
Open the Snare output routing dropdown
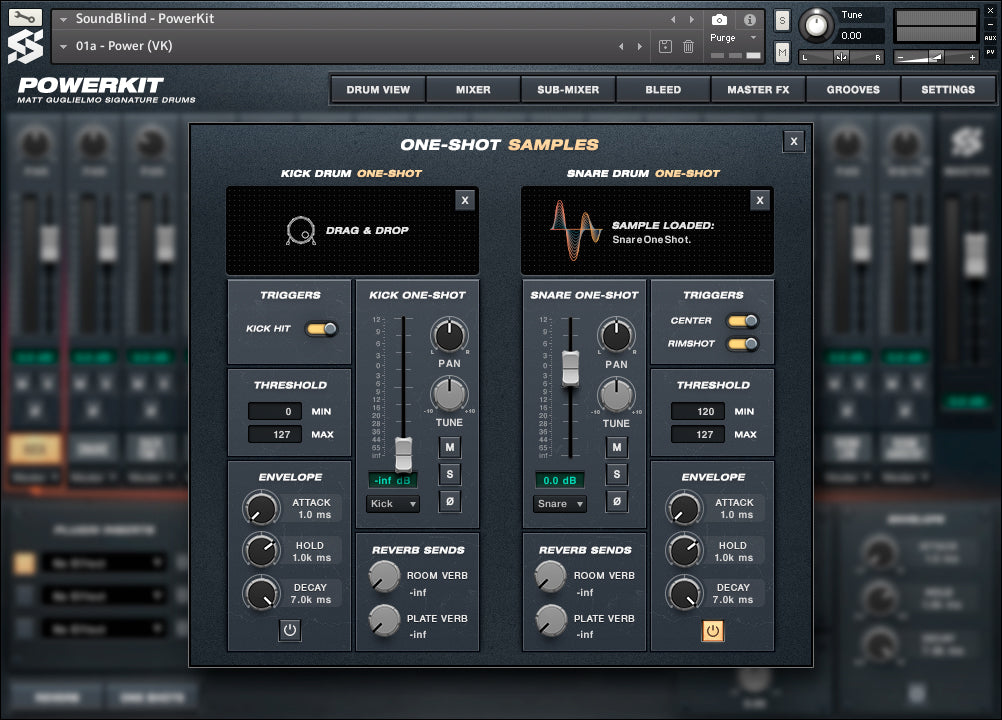(560, 503)
